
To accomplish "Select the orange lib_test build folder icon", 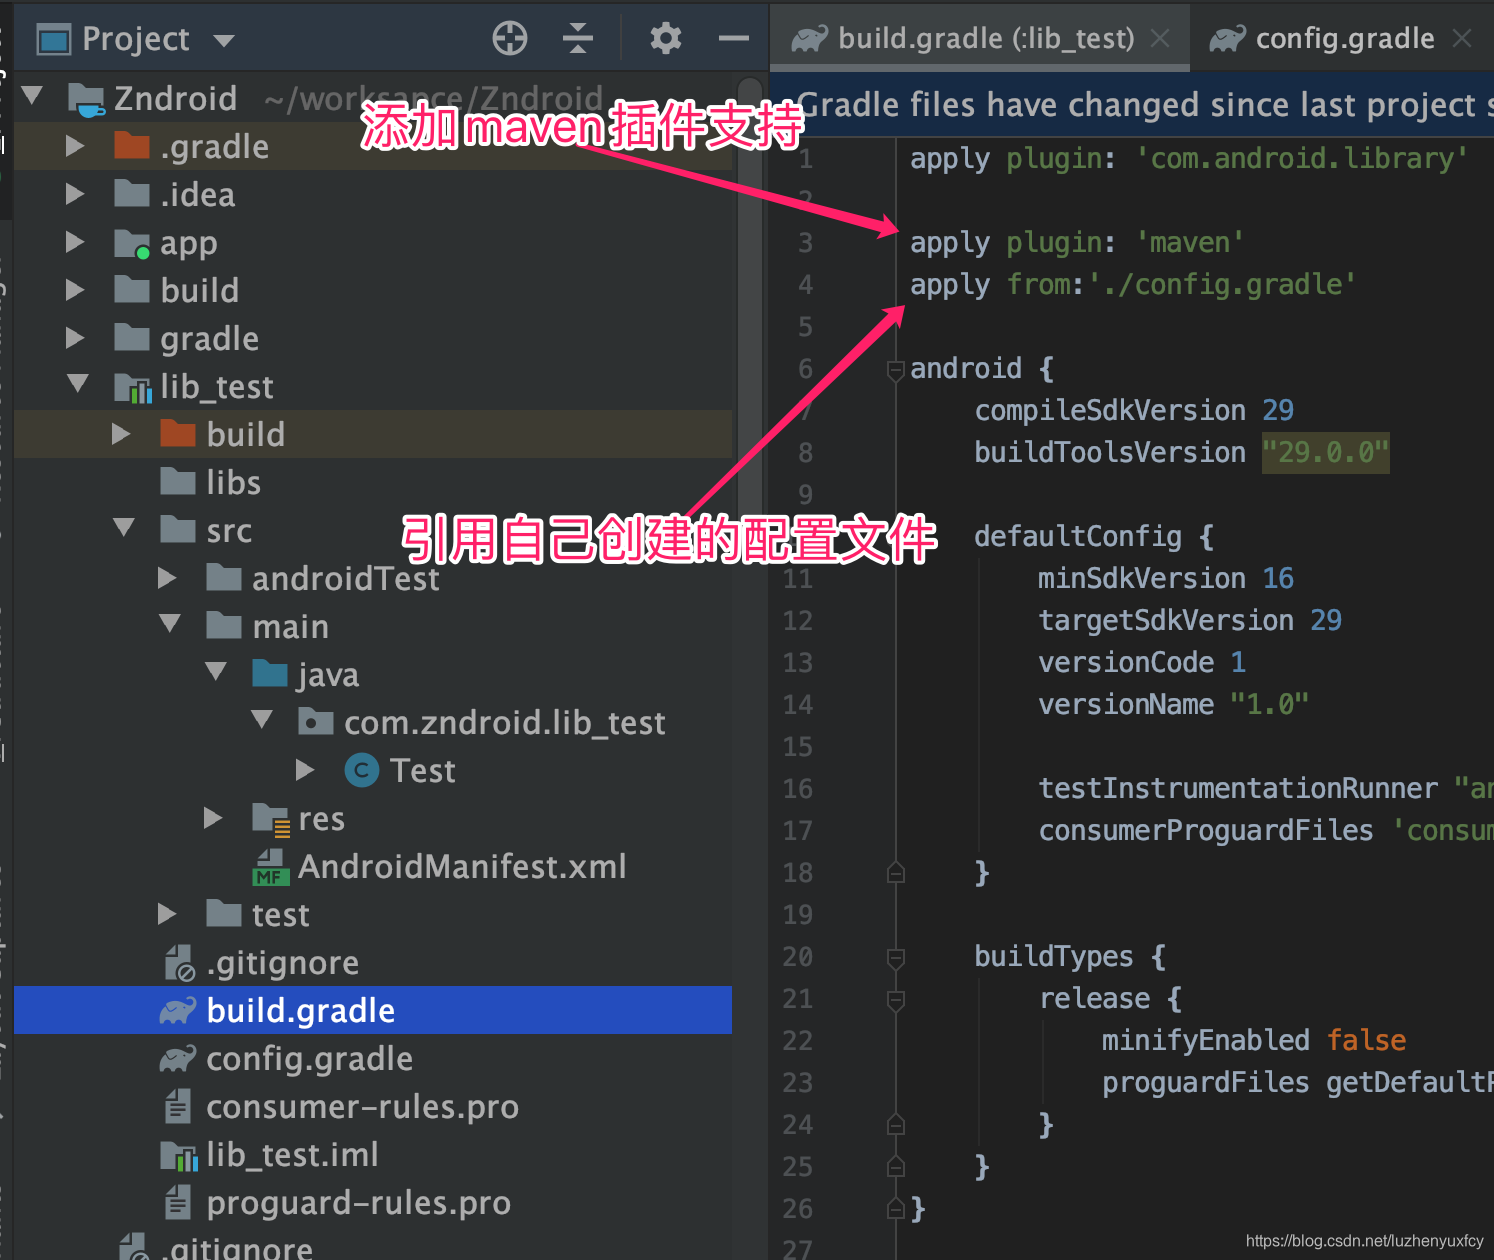I will click(178, 434).
